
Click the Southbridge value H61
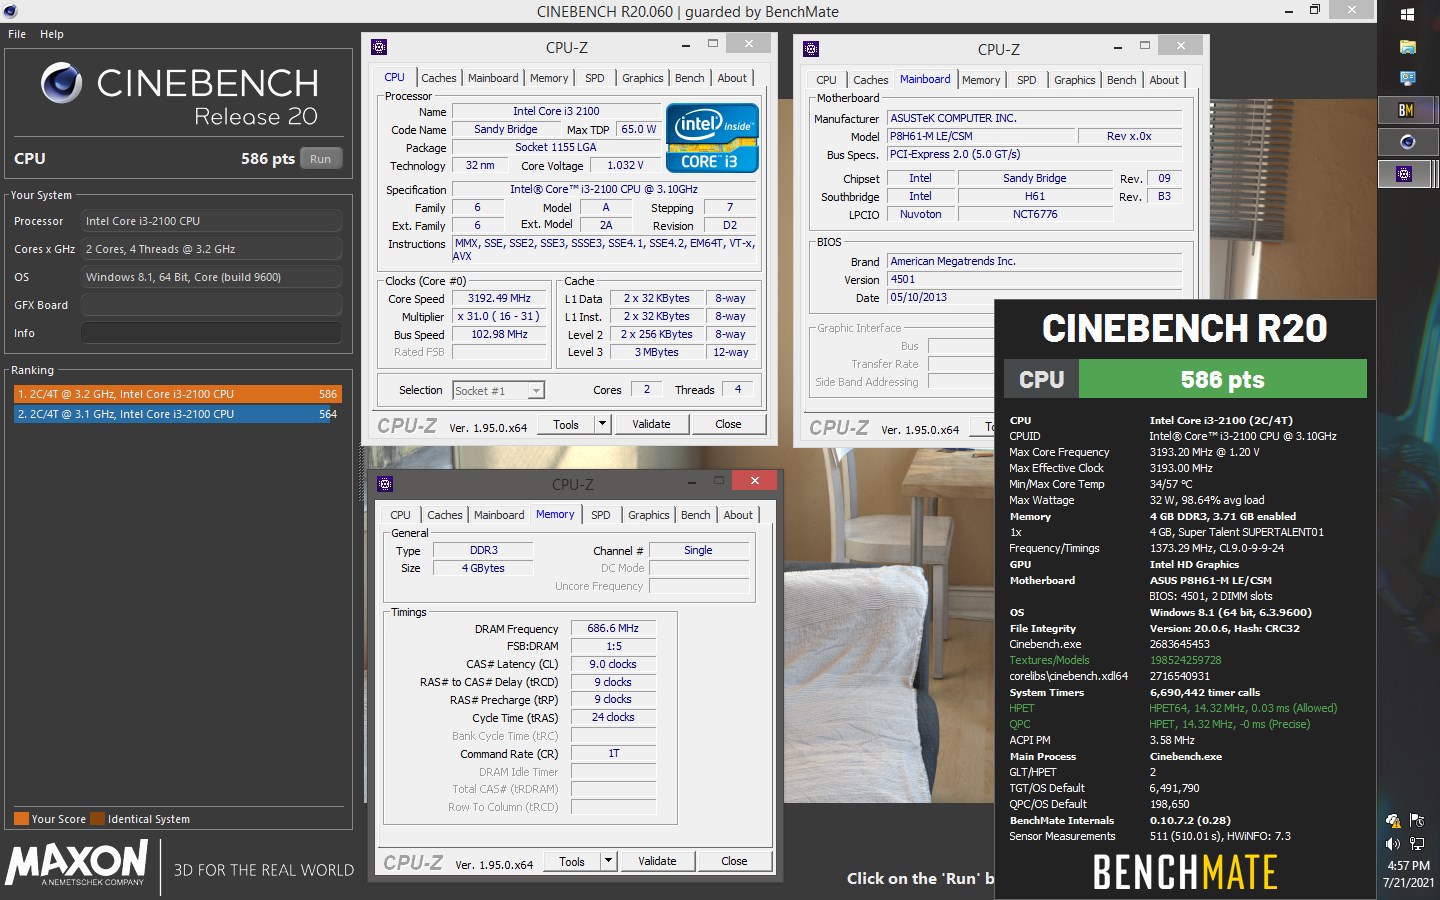1035,196
